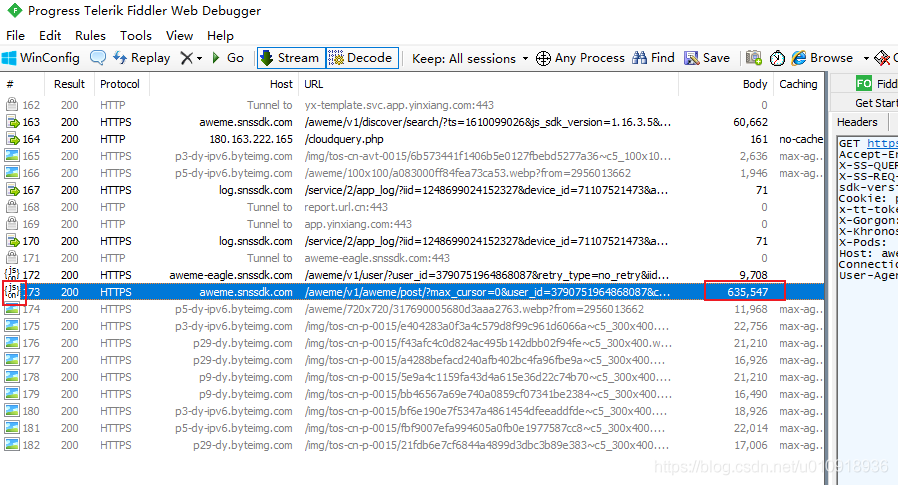Viewport: 898px width, 485px height.
Task: Sort by the Caching column header
Action: [x=798, y=84]
